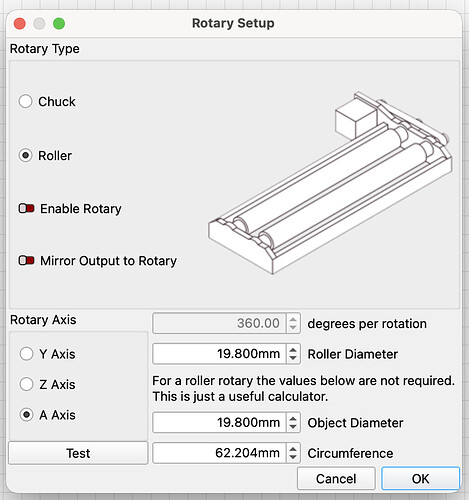Image resolution: width=469 pixels, height=500 pixels.
Task: Select the Chuck rotary type
Action: (x=26, y=101)
